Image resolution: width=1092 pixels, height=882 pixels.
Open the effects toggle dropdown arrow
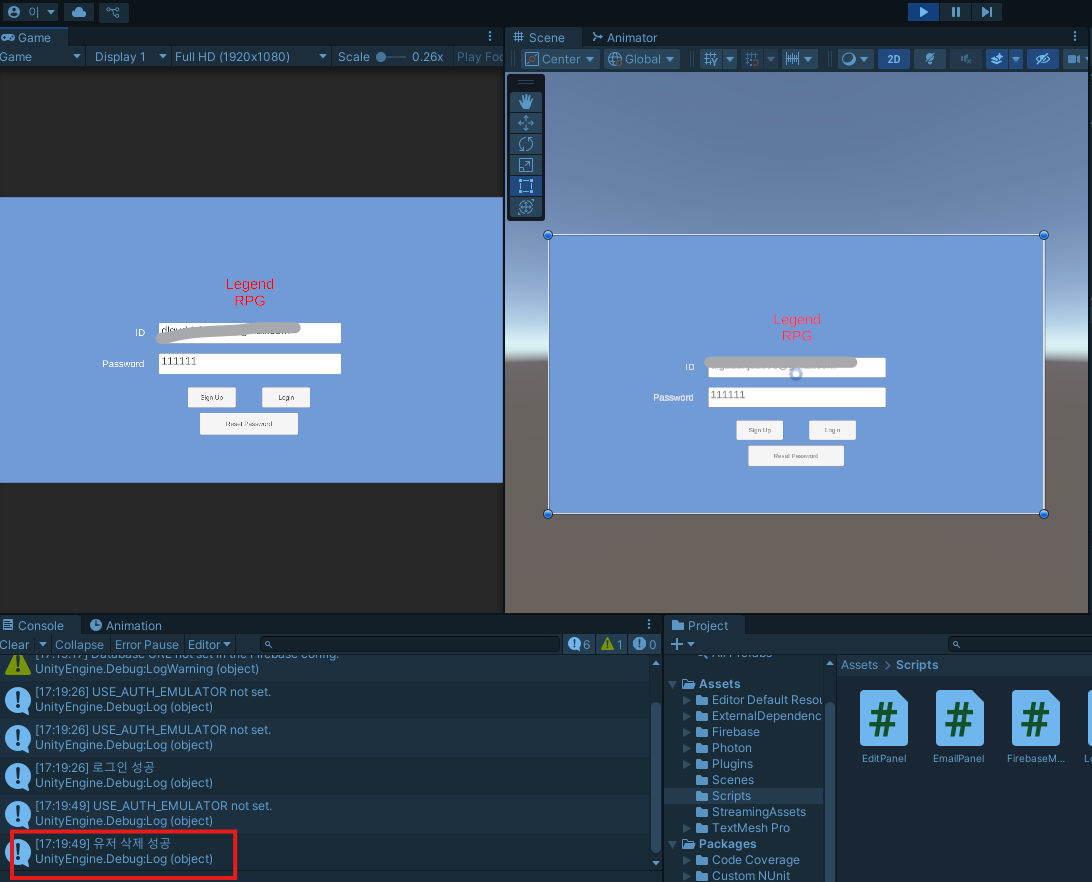(1015, 59)
